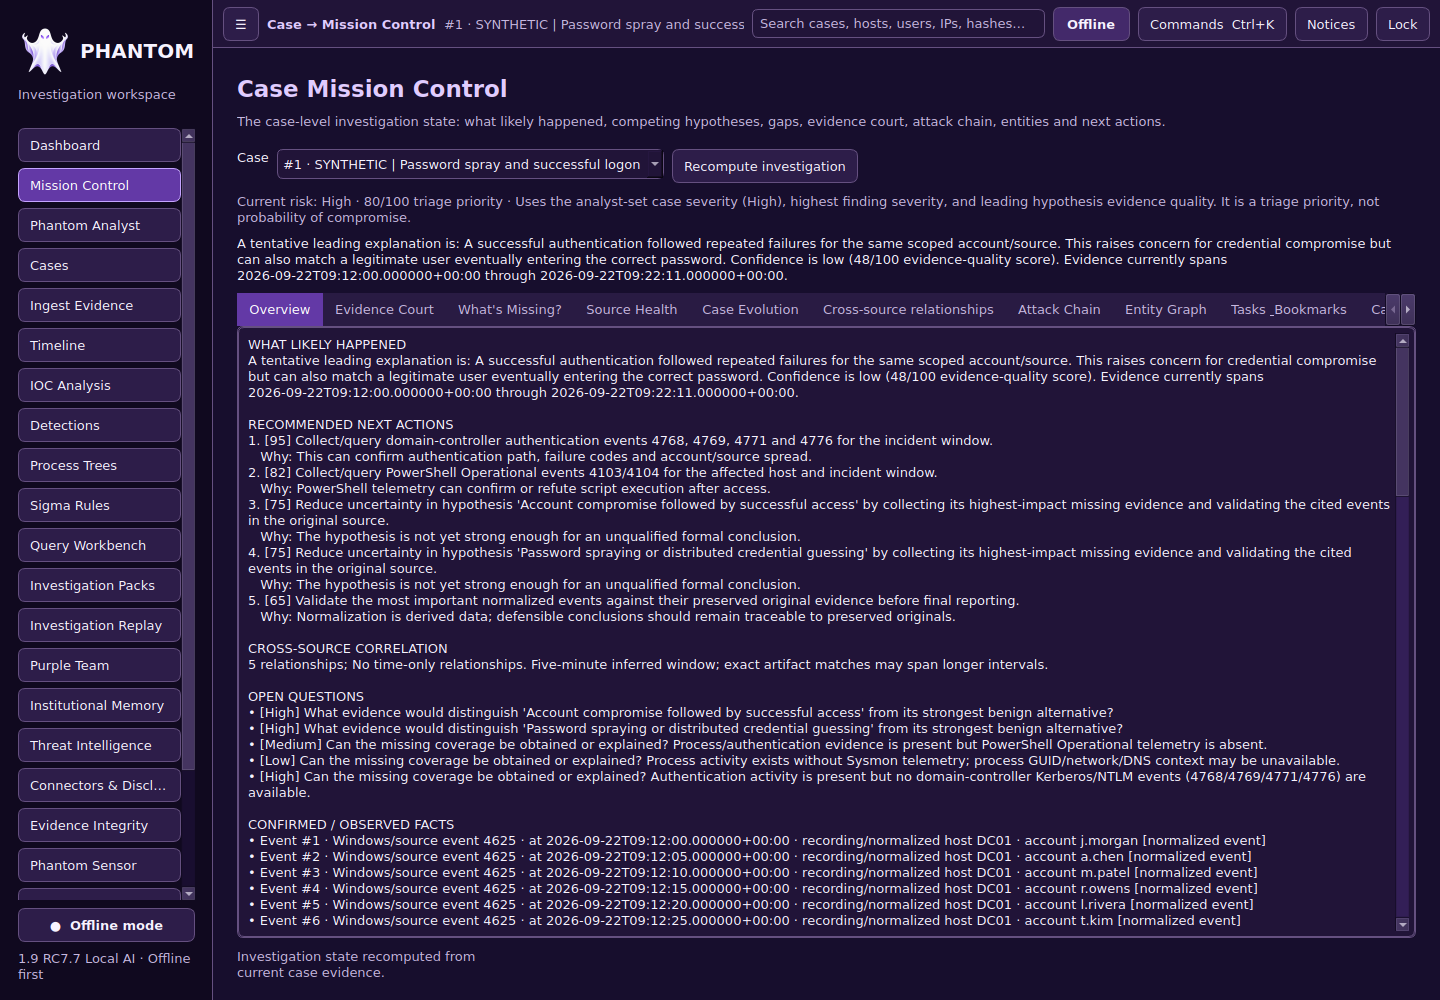
Task: Click the sidebar scroll-up arrow
Action: (x=189, y=135)
